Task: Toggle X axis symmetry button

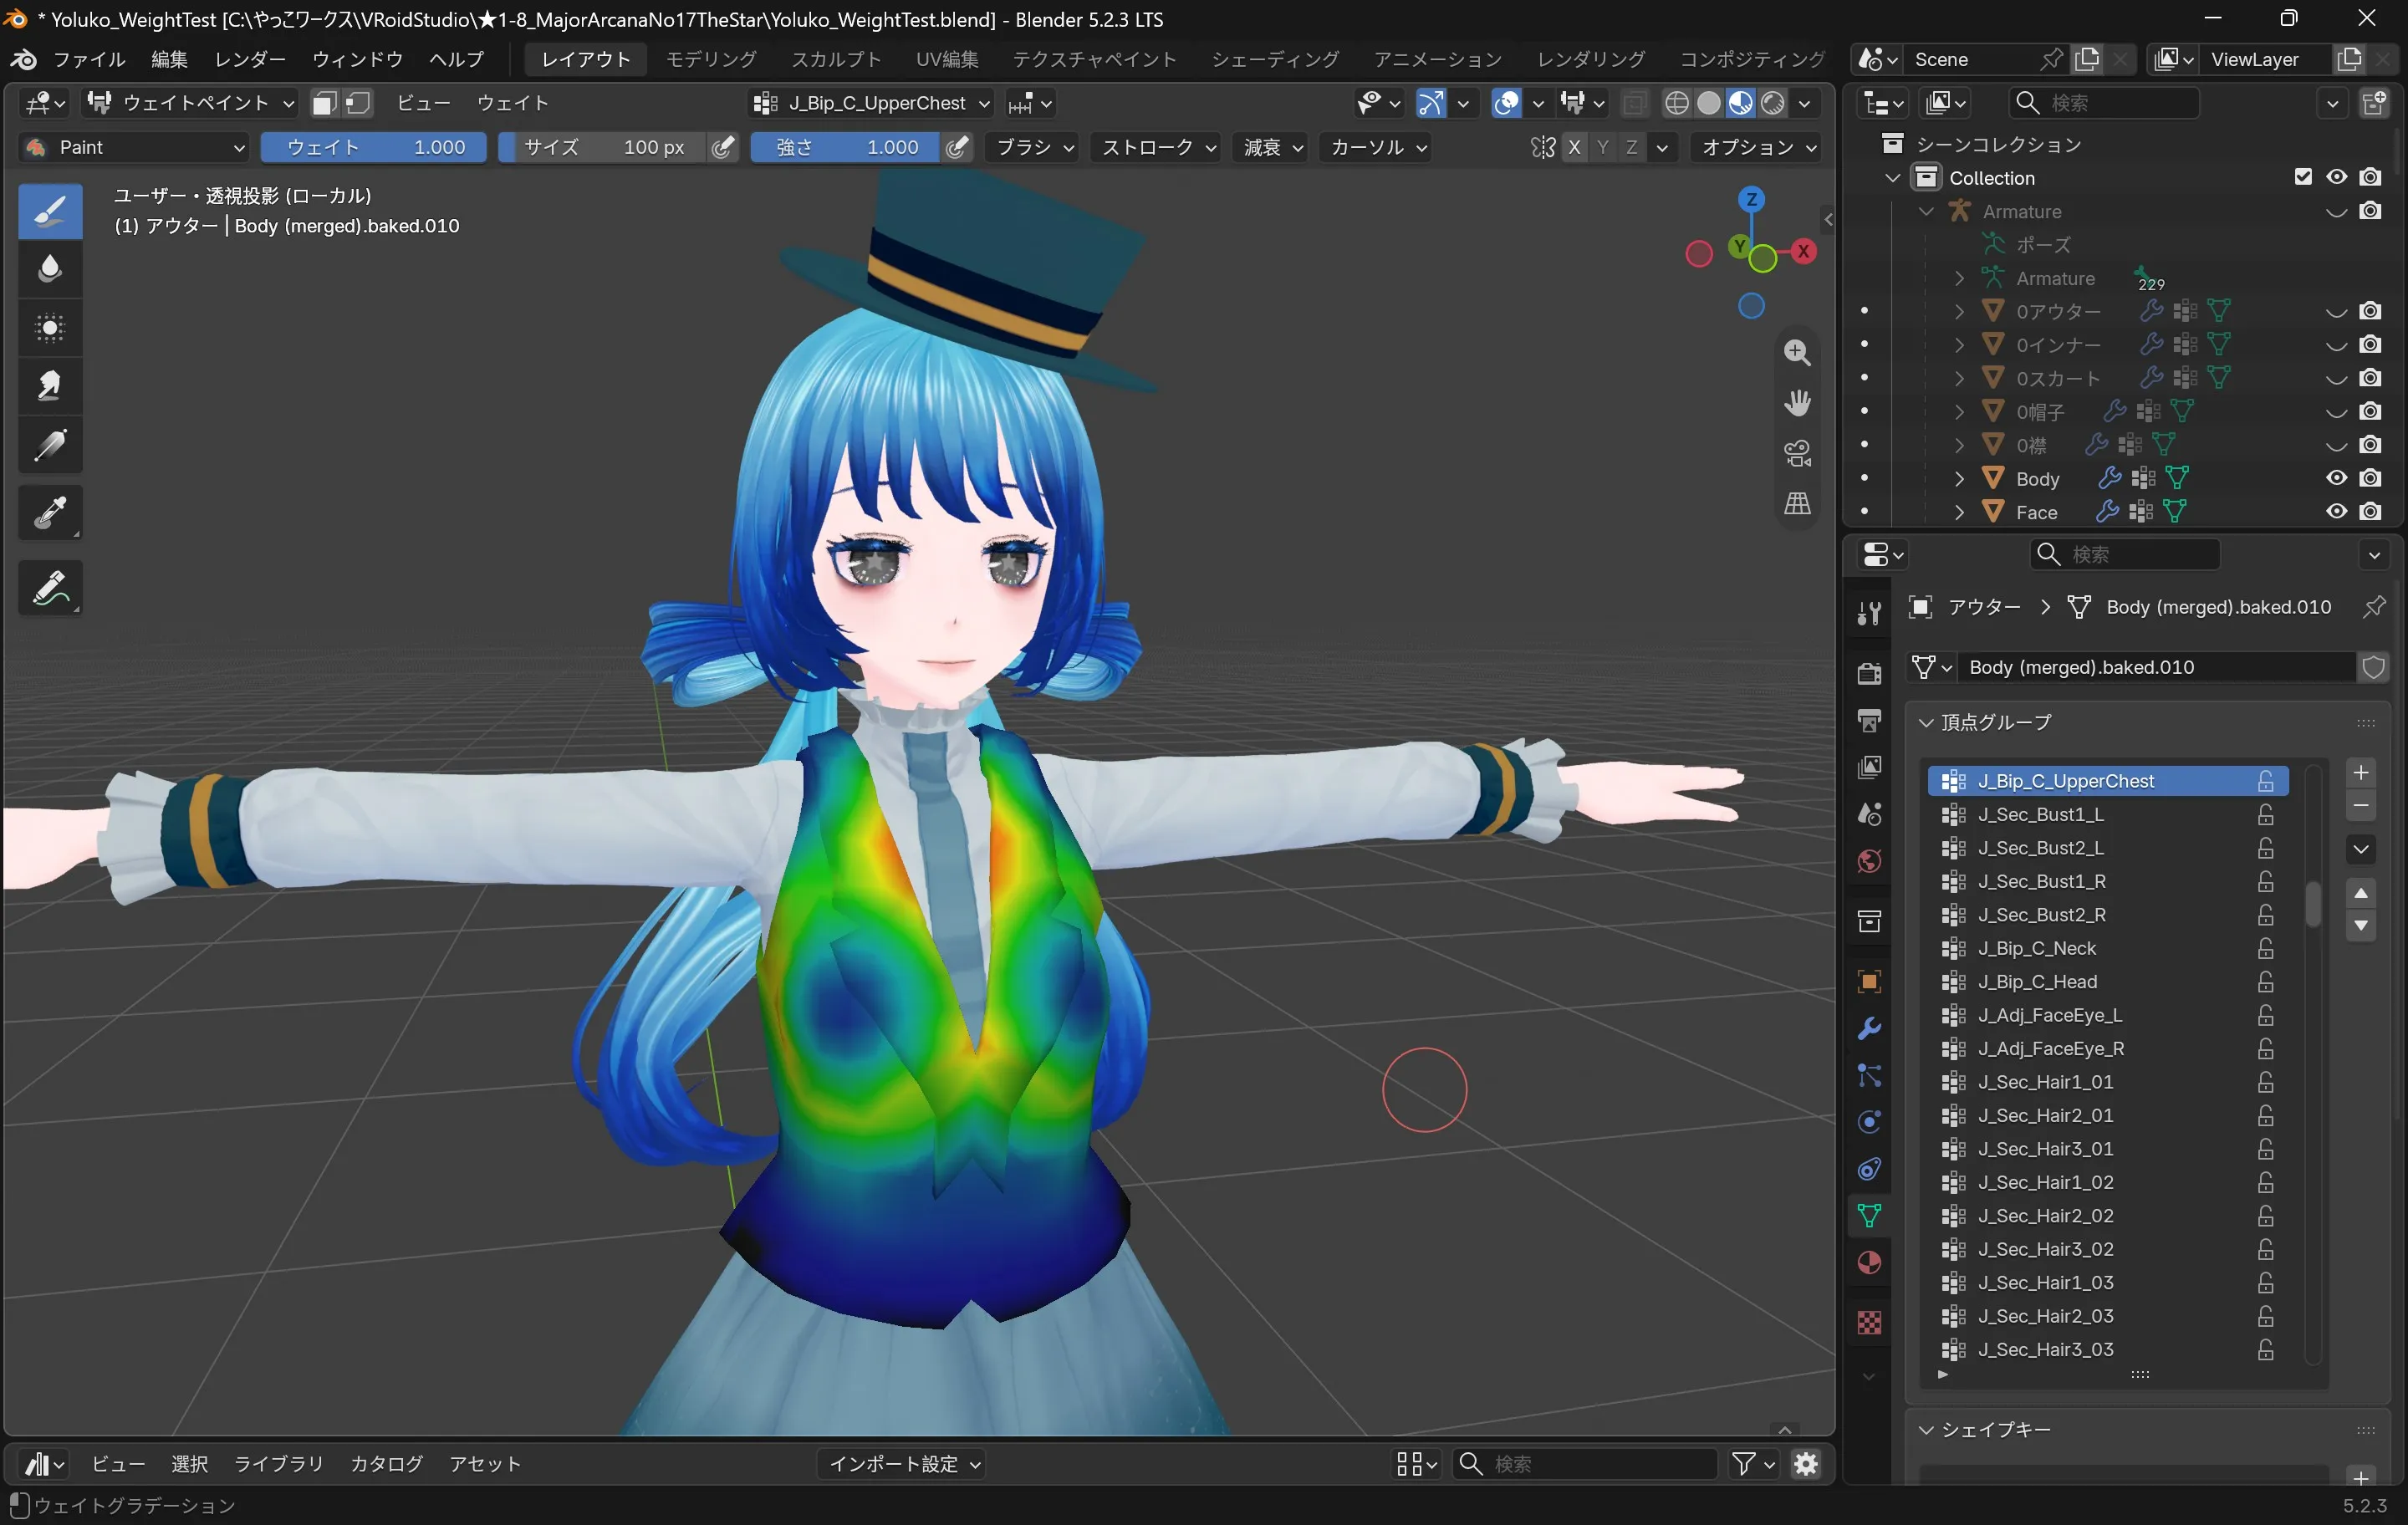Action: tap(1574, 147)
